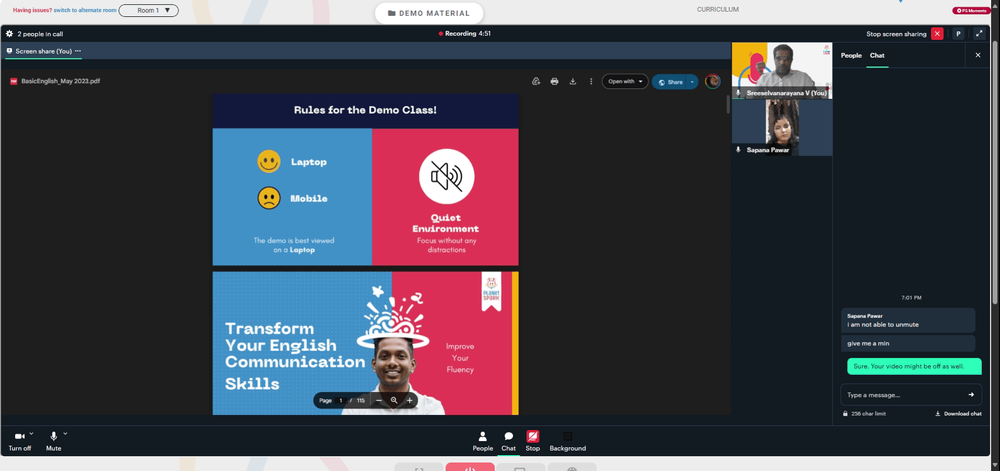1000x471 pixels.
Task: Click 'switch to alternate room' link
Action: [85, 10]
